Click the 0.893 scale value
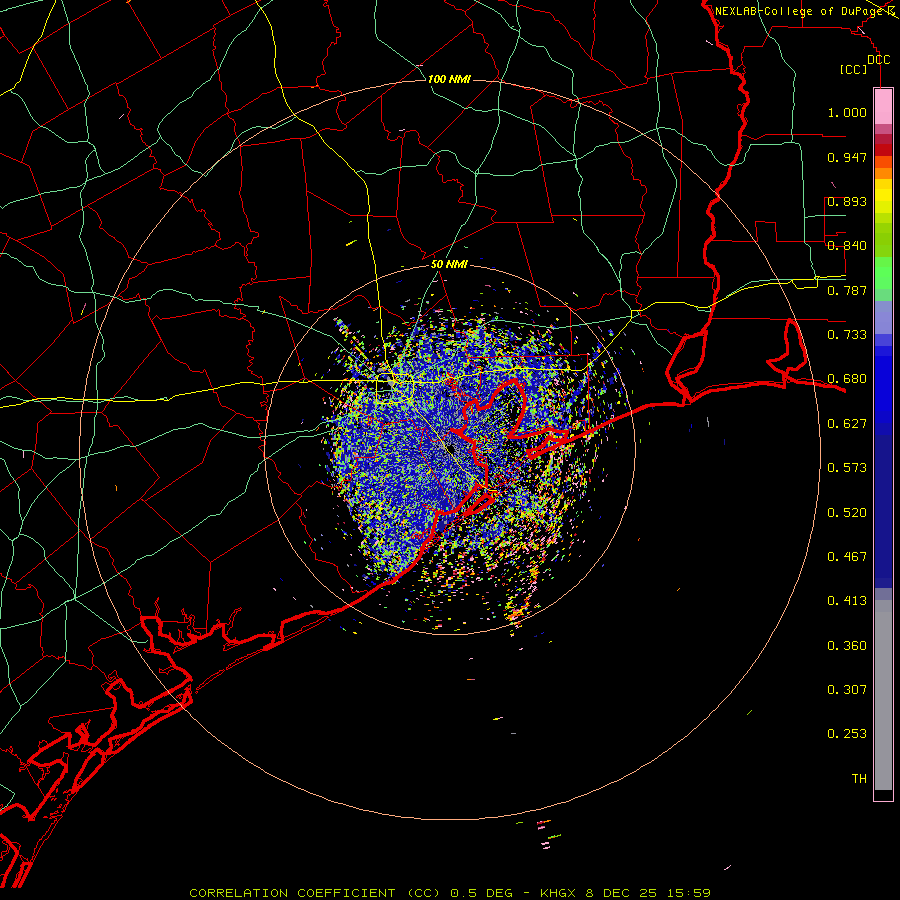Viewport: 900px width, 900px height. click(847, 201)
